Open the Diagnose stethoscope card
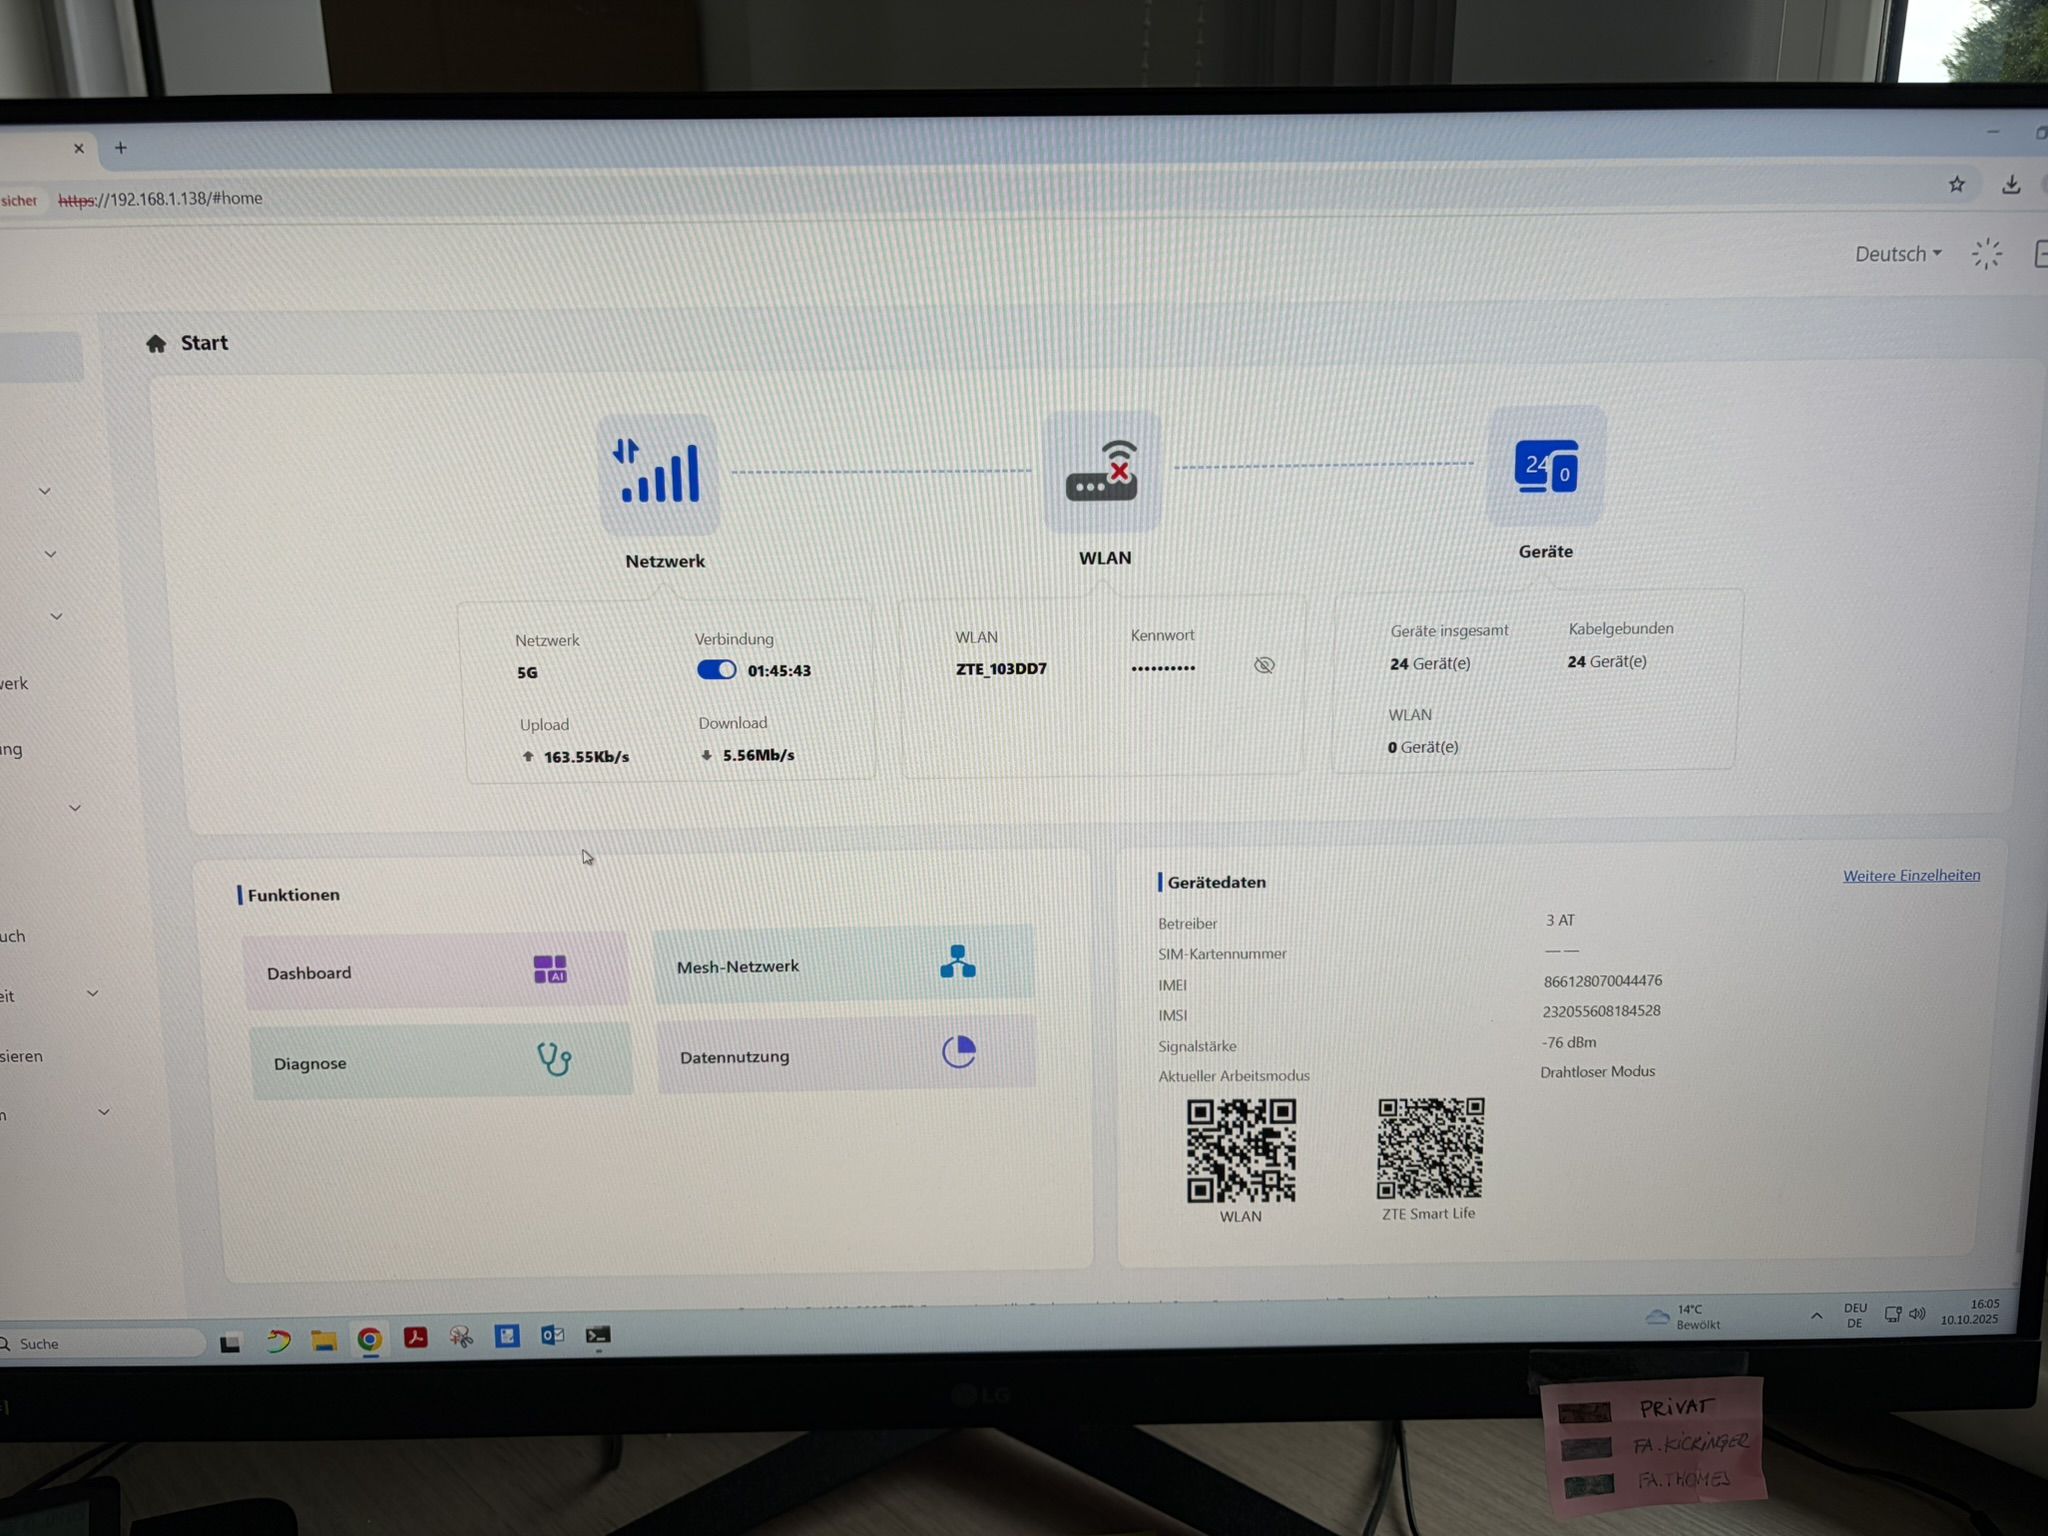 click(x=441, y=1061)
